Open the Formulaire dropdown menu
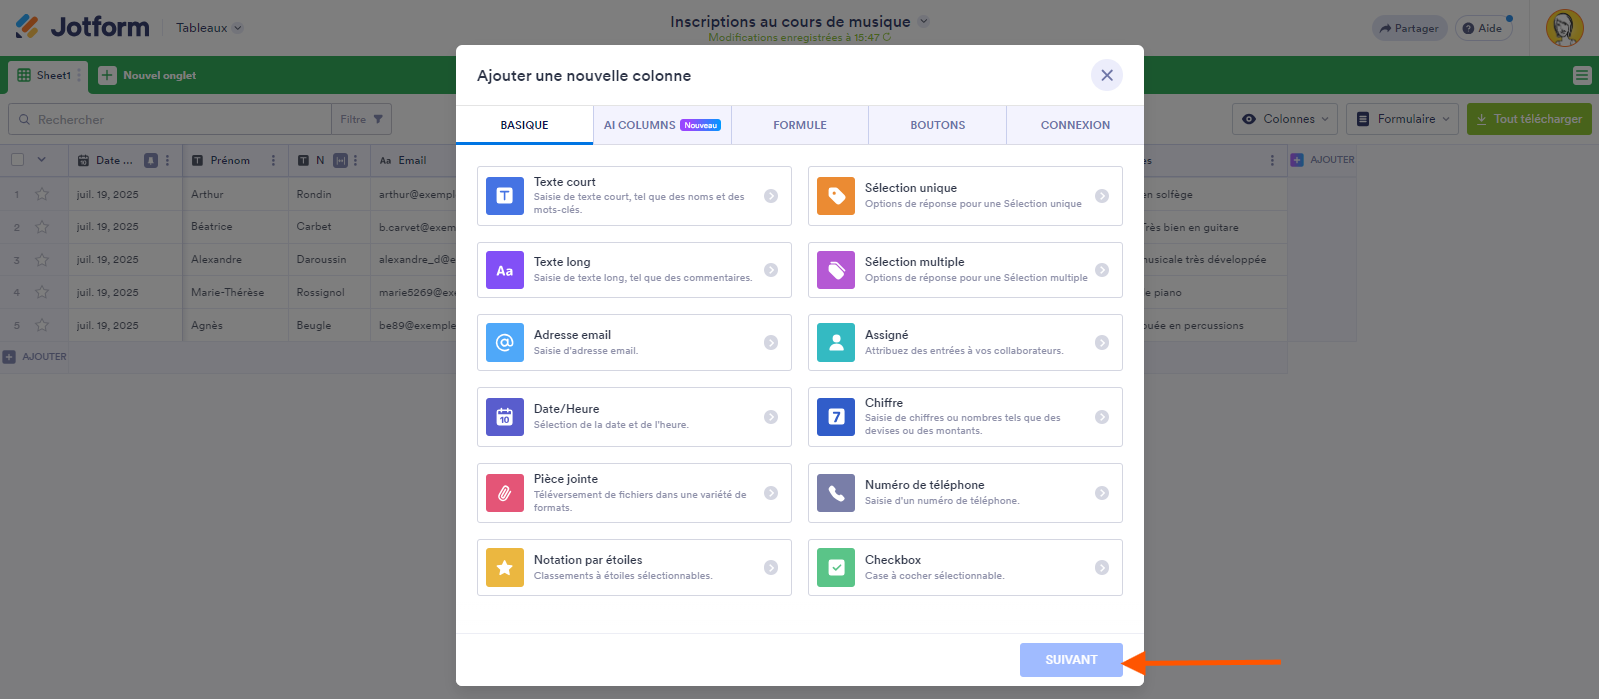1599x699 pixels. click(1402, 119)
